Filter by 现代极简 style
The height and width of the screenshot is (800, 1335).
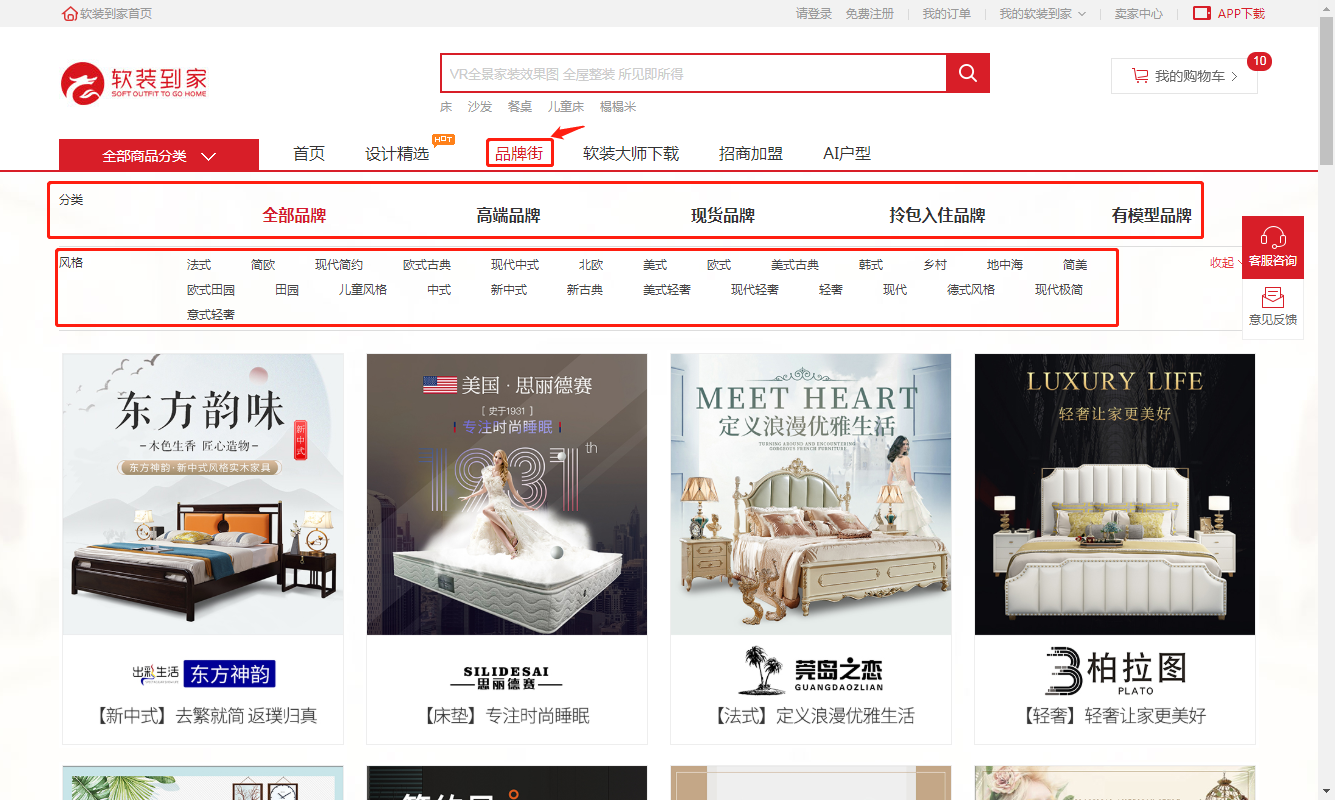coord(1059,290)
